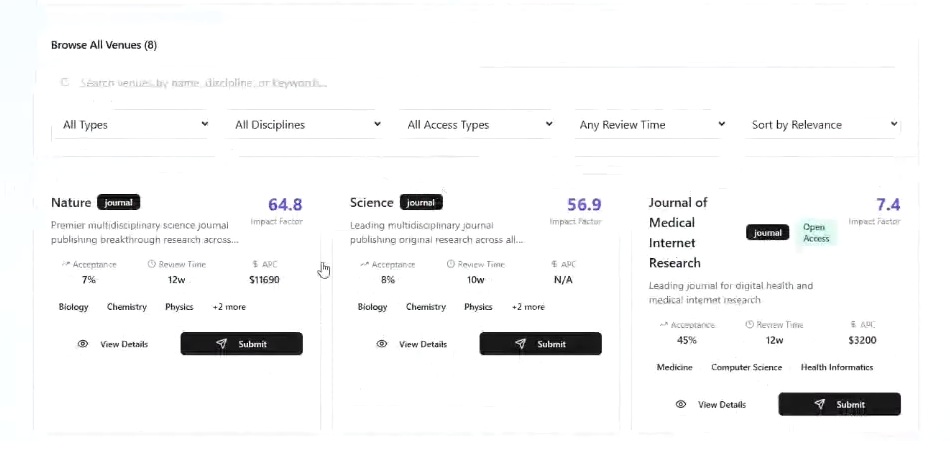Open the All Types dropdown

click(x=135, y=125)
